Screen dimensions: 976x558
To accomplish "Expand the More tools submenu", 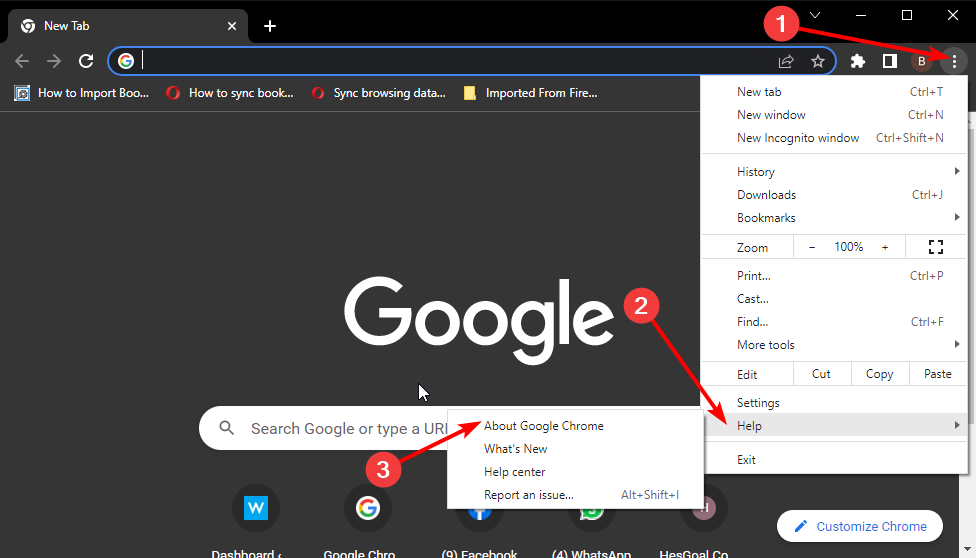I will point(834,344).
